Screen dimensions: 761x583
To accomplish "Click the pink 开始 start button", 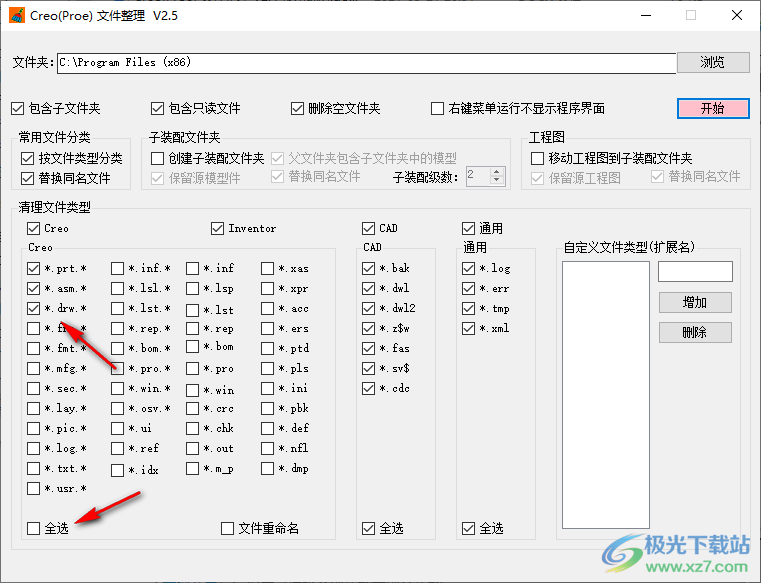I will [x=713, y=108].
